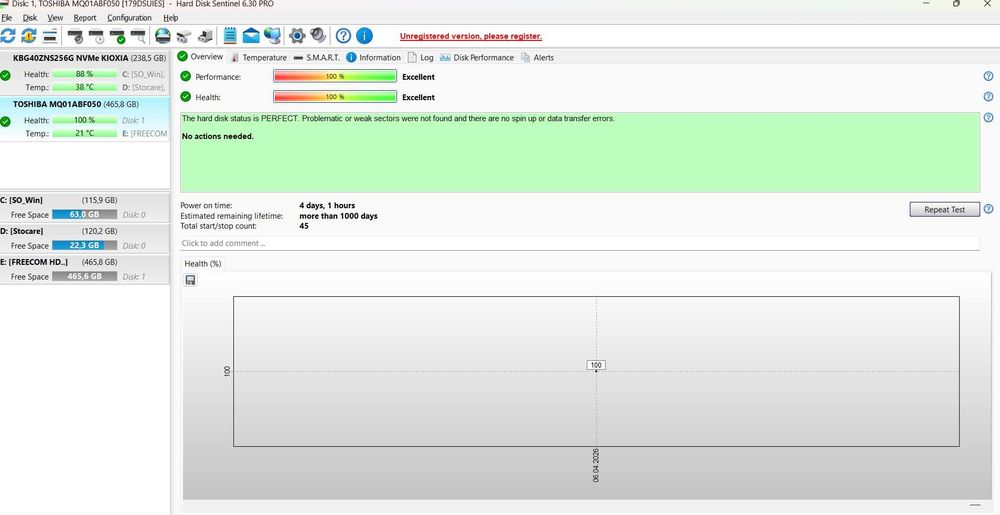This screenshot has width=1000, height=515.
Task: Switch to the Temperature tab
Action: tap(258, 57)
